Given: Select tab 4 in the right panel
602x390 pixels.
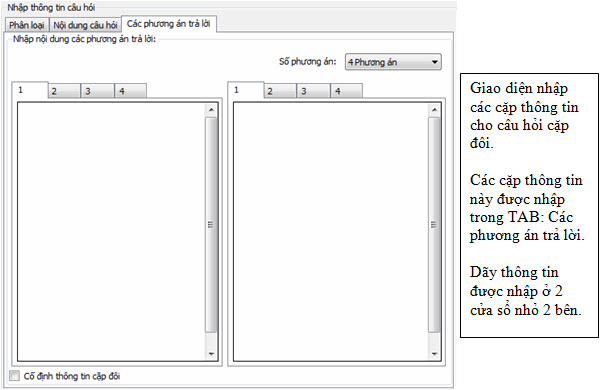Looking at the screenshot, I should (x=346, y=91).
